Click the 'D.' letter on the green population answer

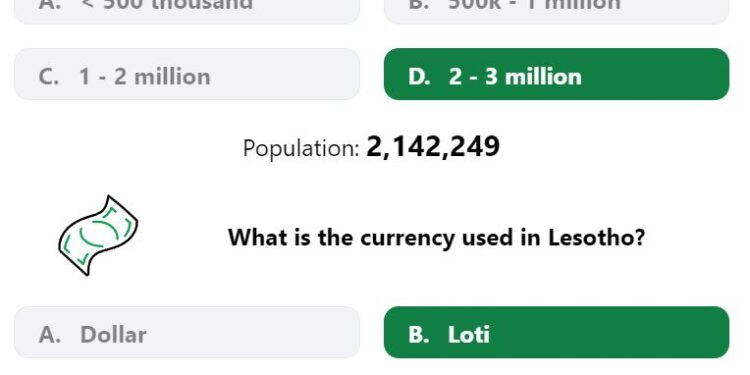[x=419, y=77]
